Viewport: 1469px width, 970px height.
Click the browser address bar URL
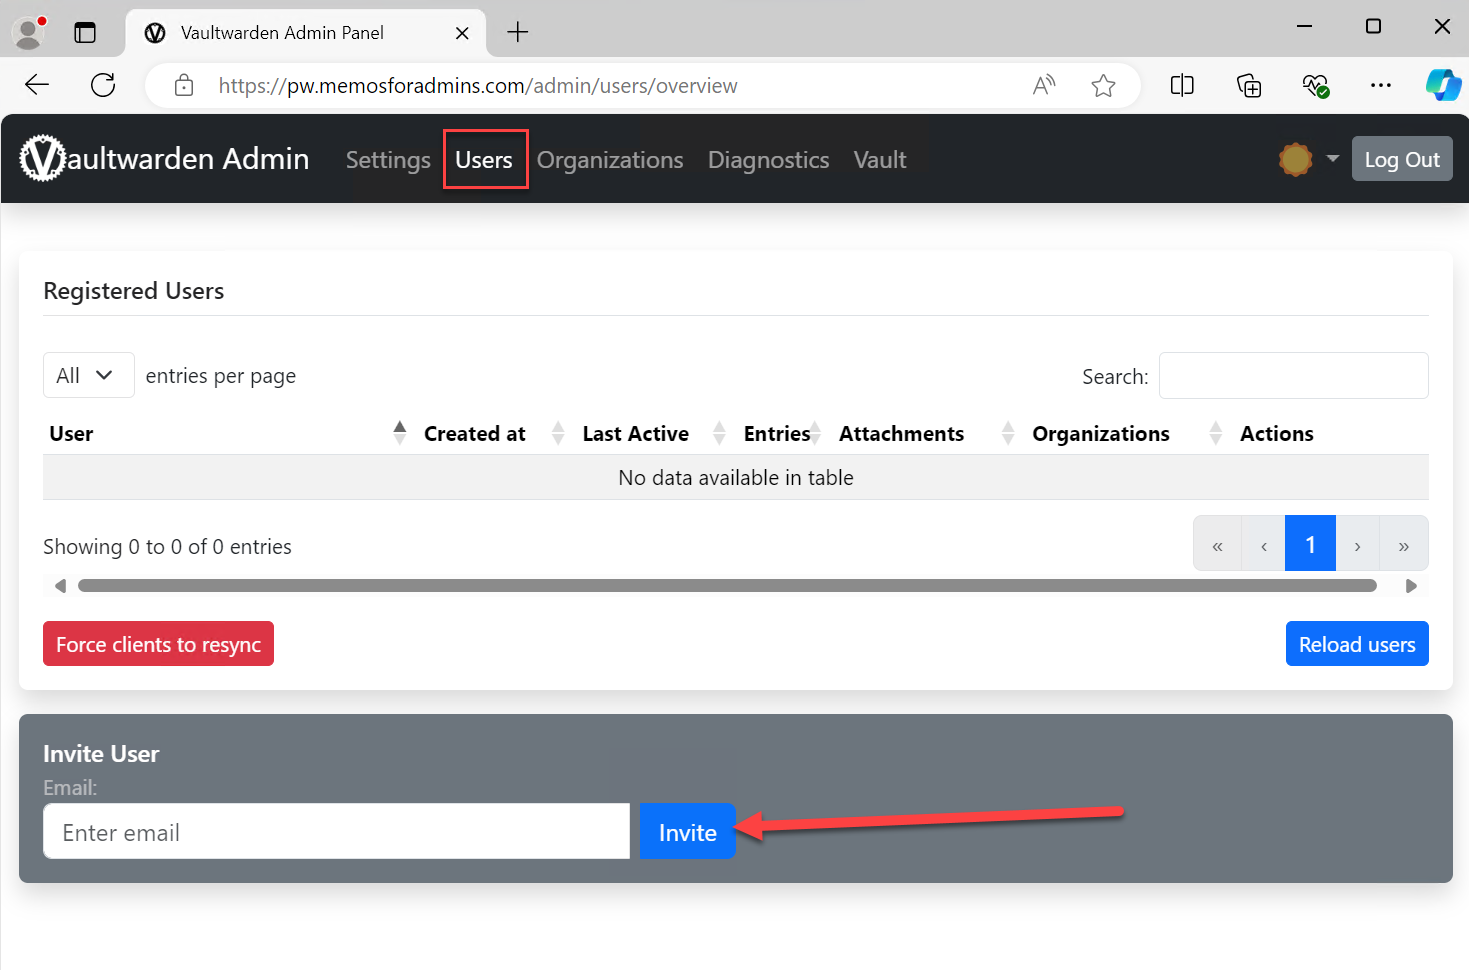(x=478, y=86)
